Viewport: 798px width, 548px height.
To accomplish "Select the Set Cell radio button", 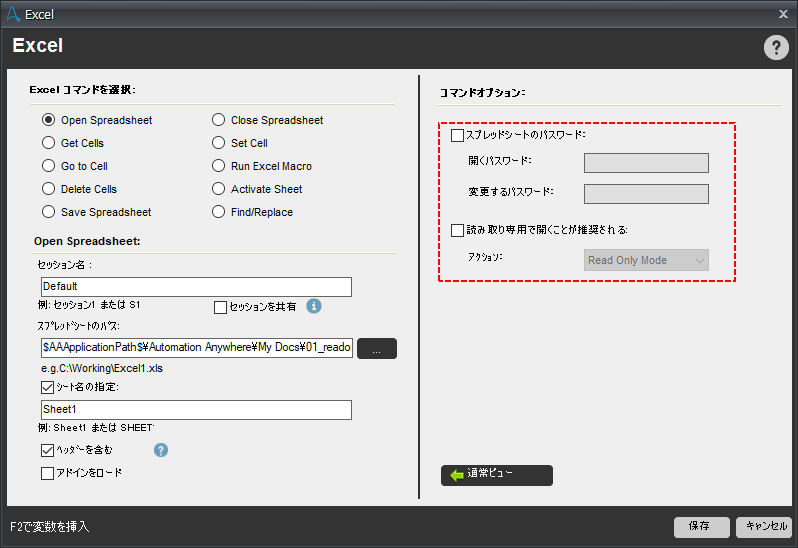I will click(x=218, y=142).
